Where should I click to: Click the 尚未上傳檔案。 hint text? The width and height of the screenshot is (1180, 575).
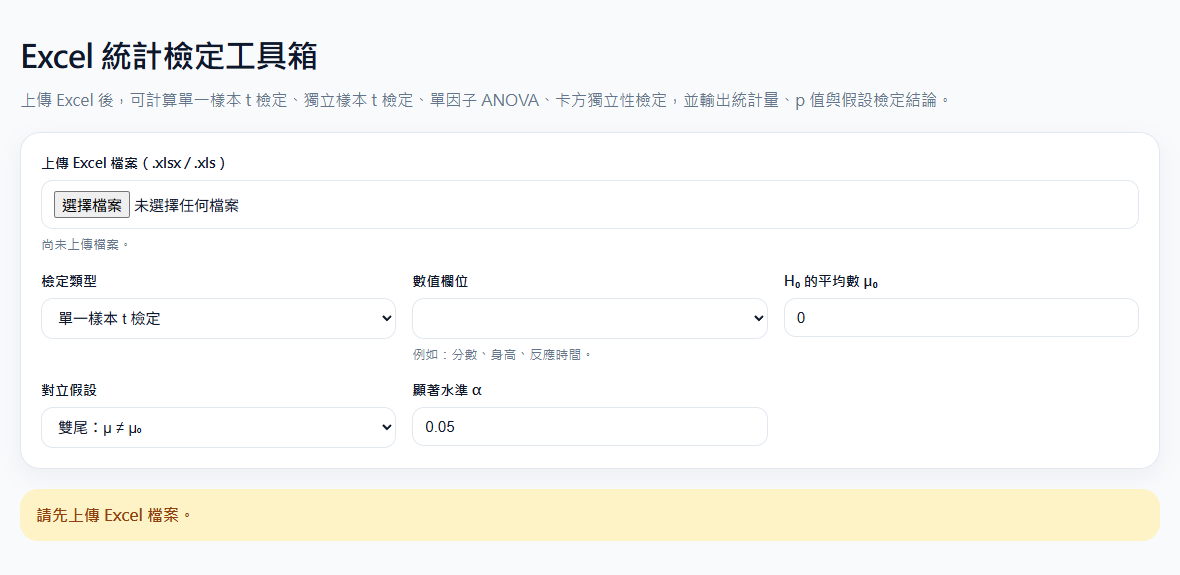point(85,245)
